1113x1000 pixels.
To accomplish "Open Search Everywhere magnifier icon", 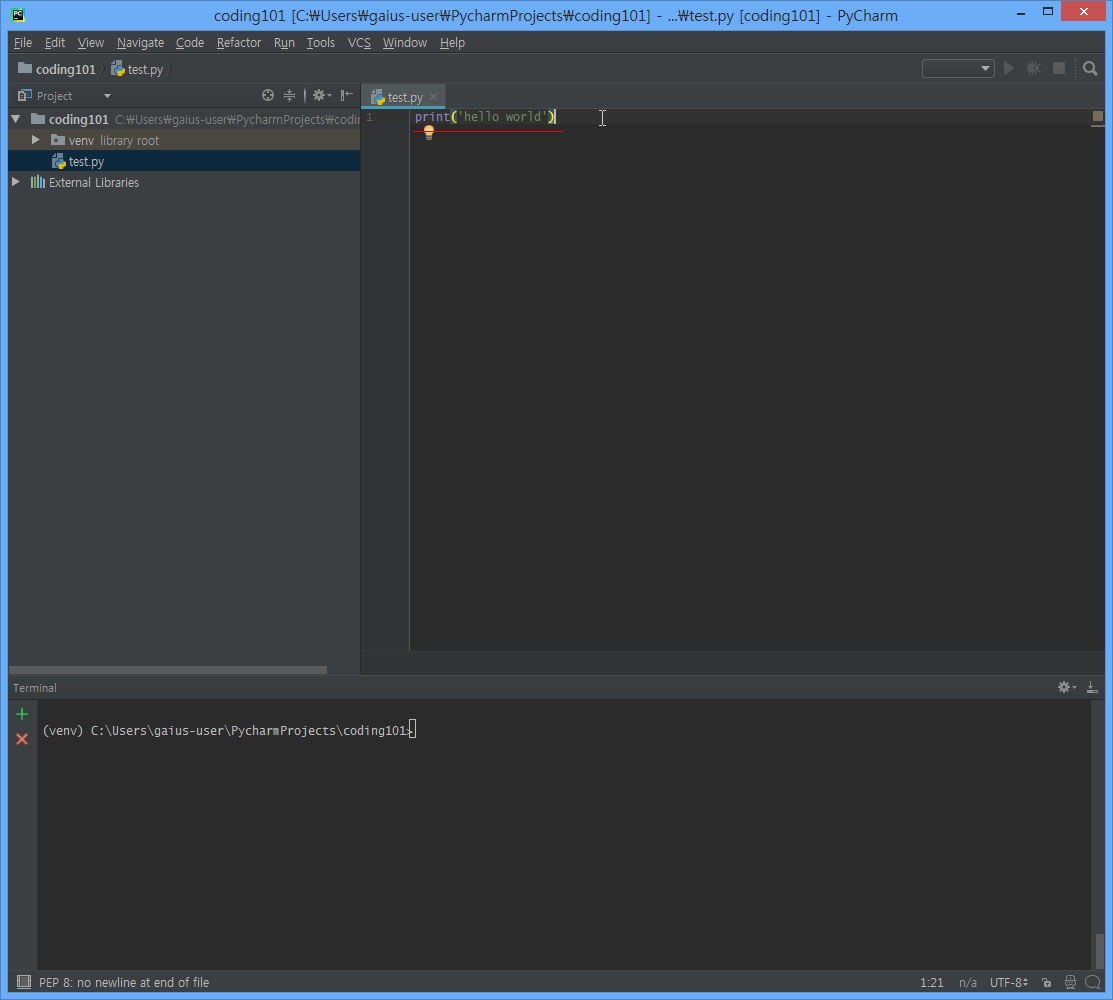I will pos(1090,68).
